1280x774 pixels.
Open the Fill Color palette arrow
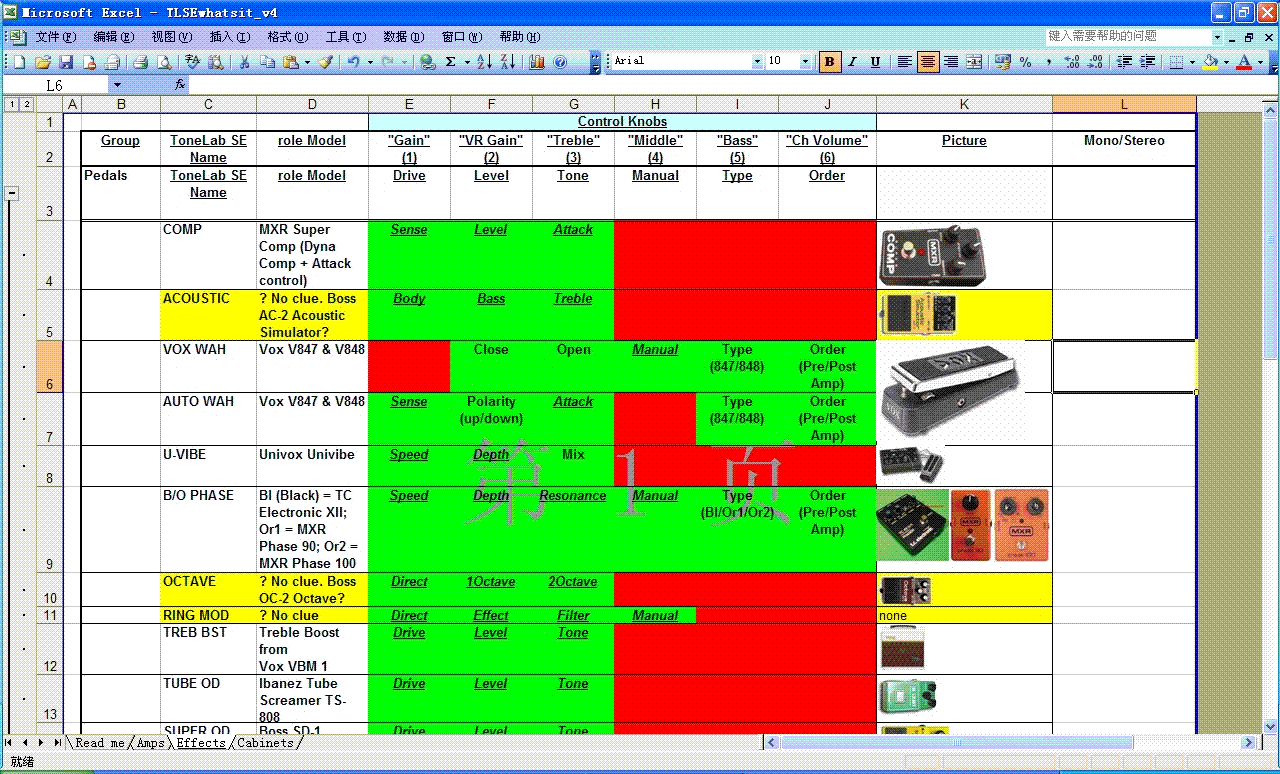pos(1227,62)
